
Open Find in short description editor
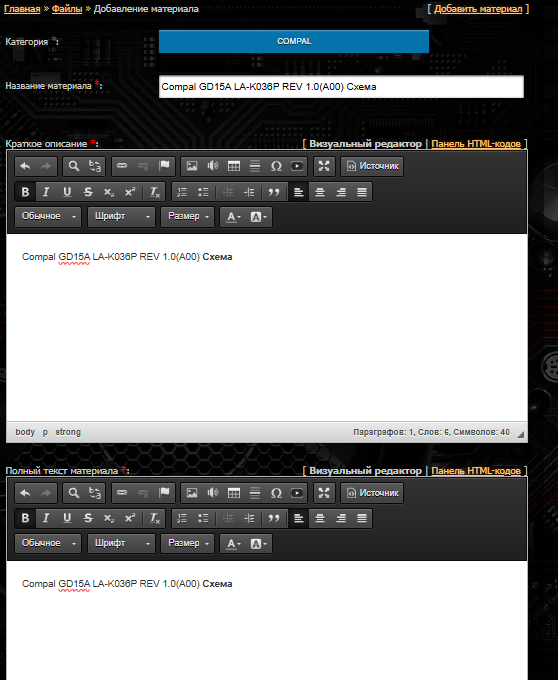click(x=74, y=166)
